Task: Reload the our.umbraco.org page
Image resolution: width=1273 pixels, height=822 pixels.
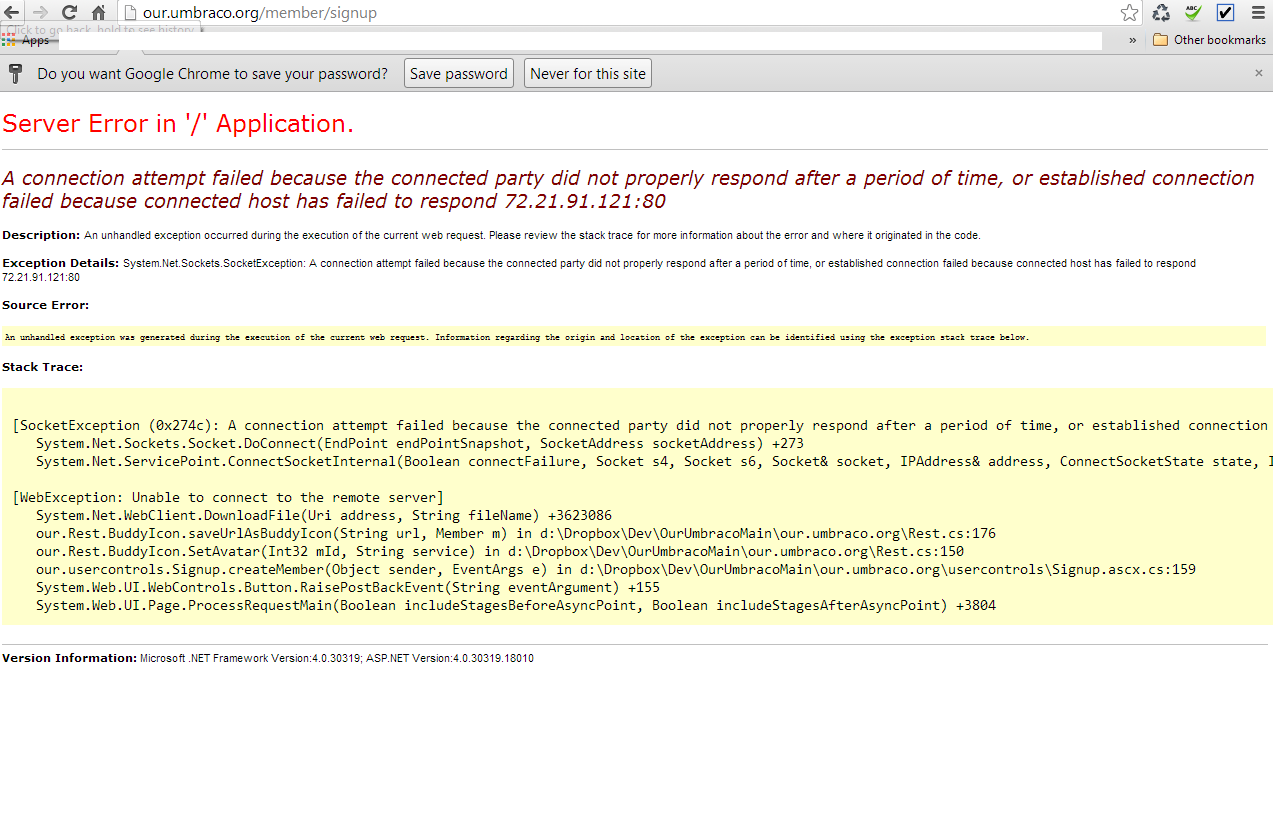Action: tap(69, 13)
